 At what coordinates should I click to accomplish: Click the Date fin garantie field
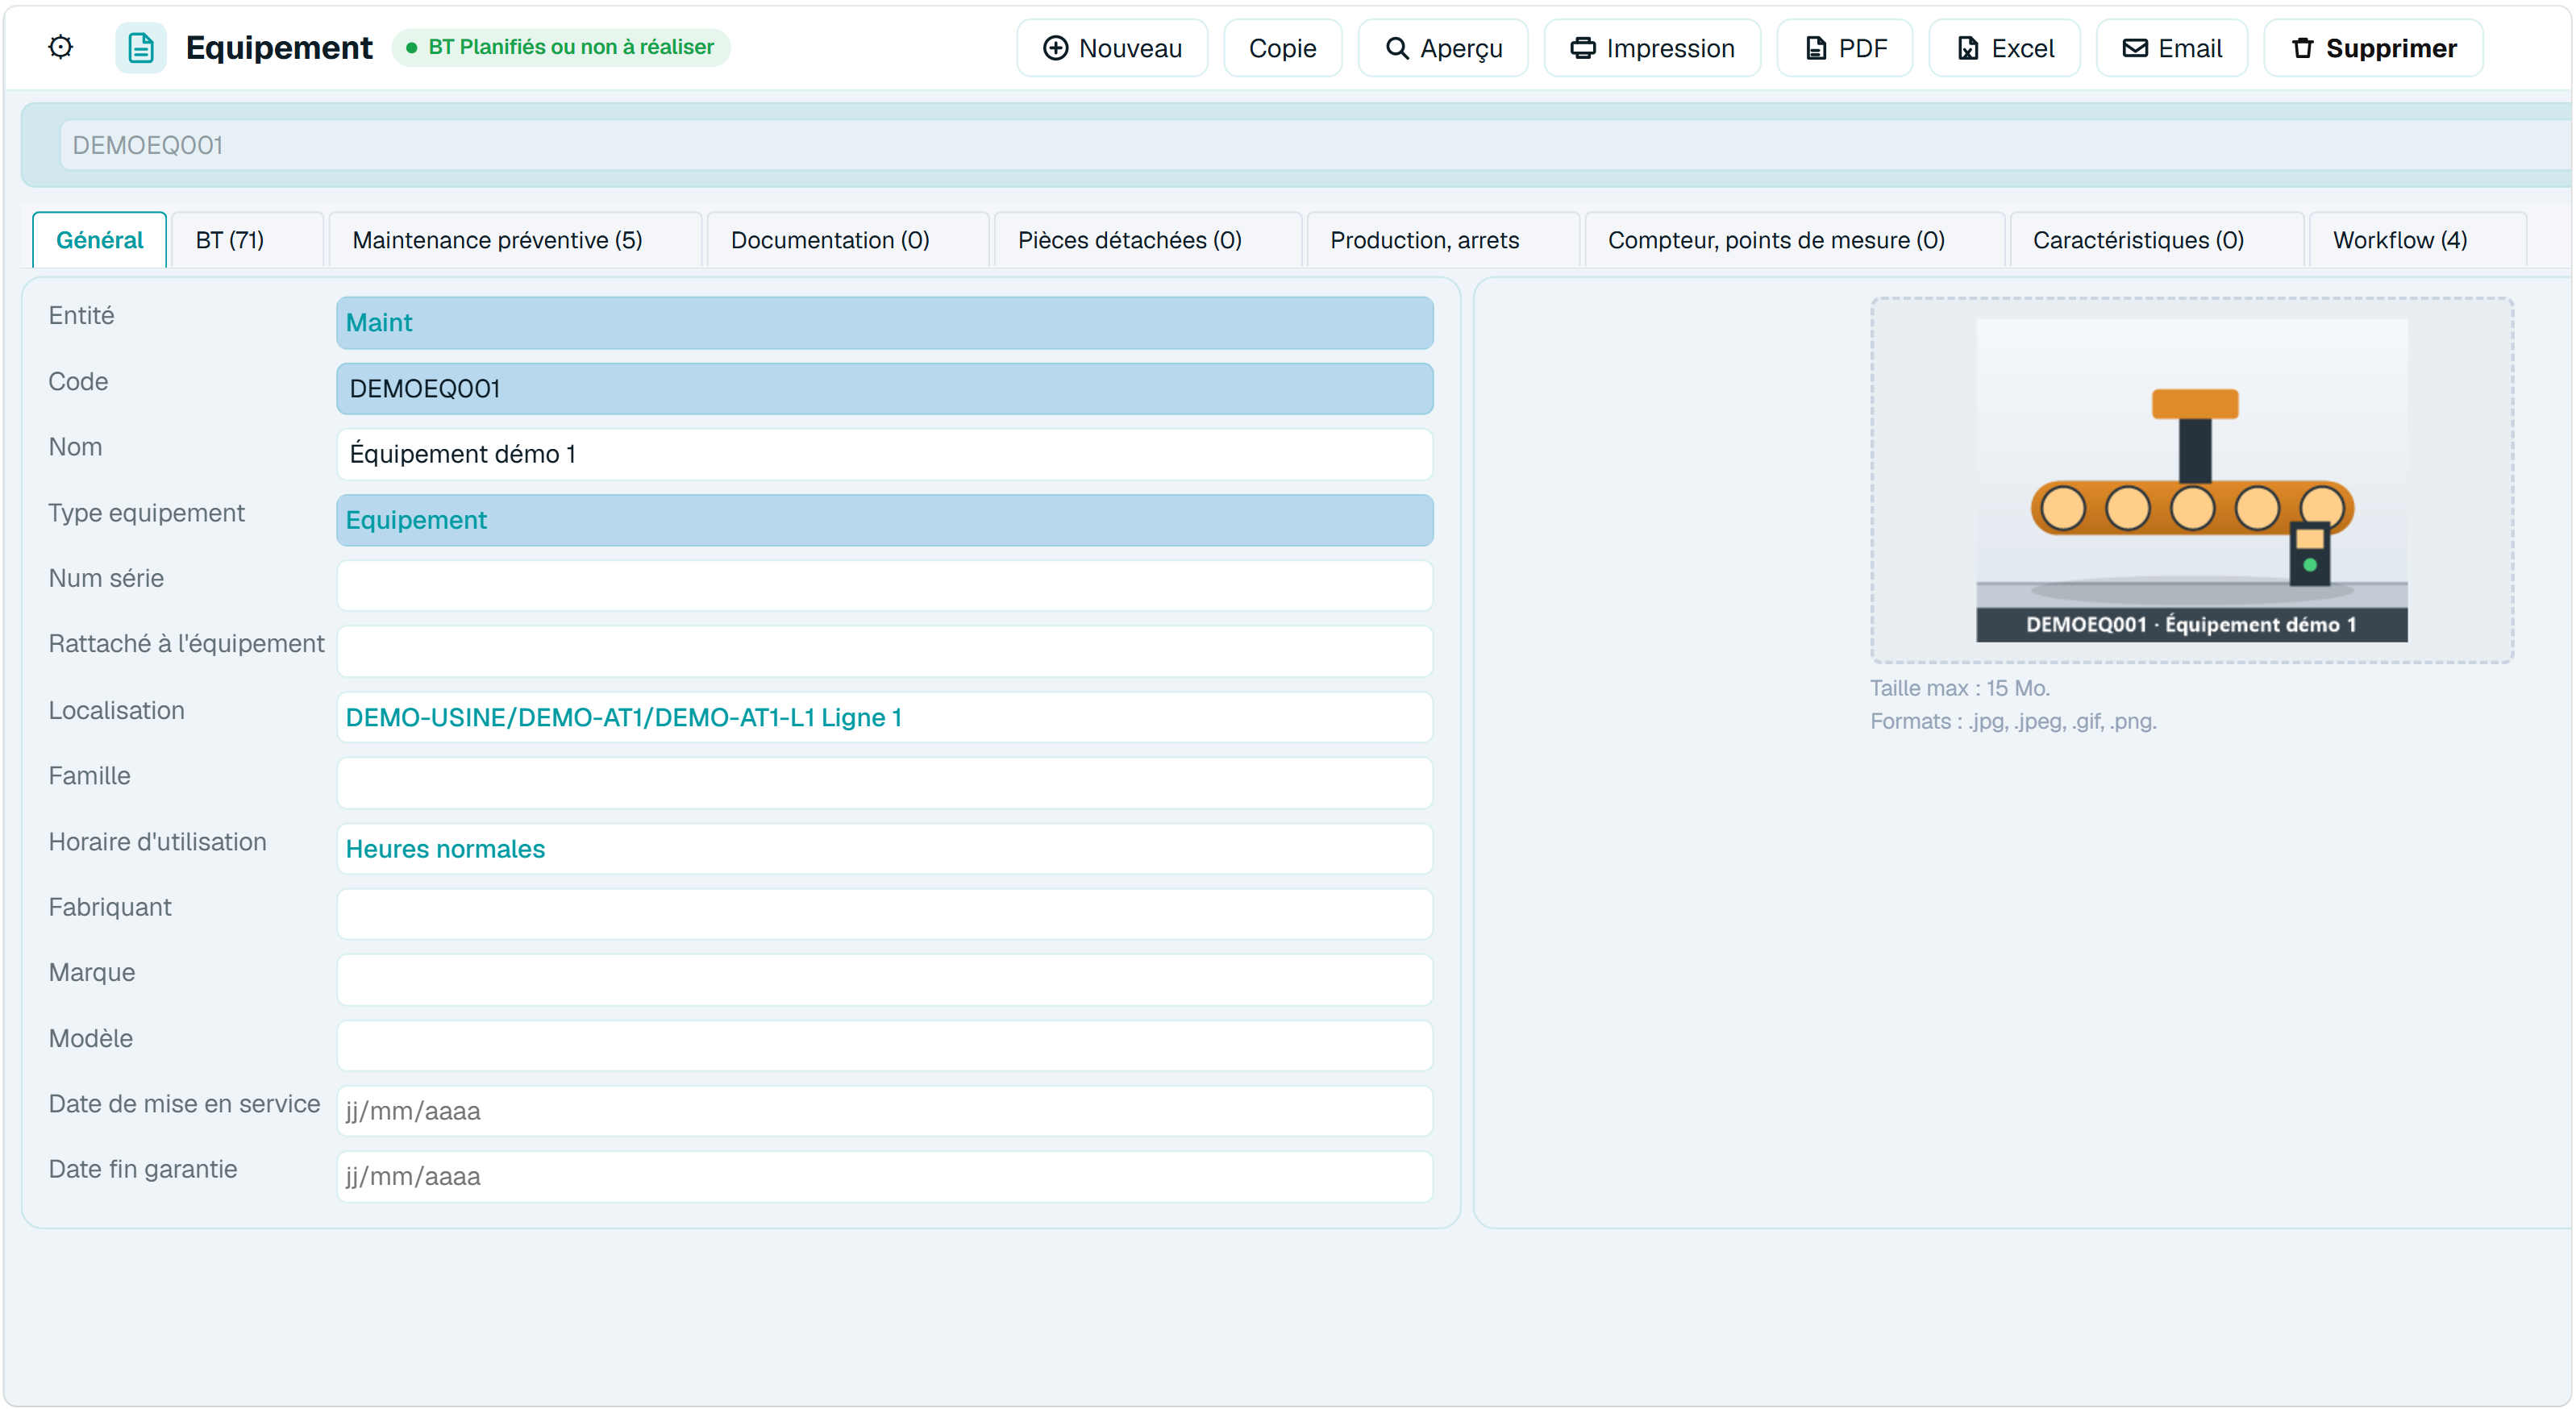click(x=884, y=1177)
